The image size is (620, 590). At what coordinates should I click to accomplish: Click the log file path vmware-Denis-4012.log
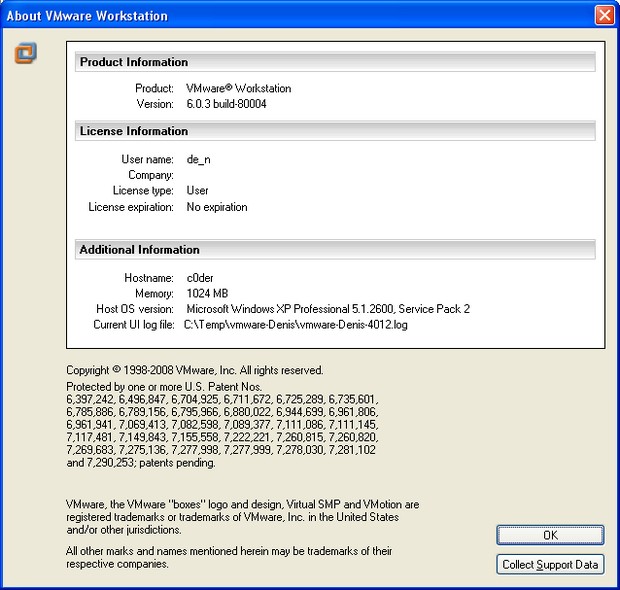click(x=296, y=325)
